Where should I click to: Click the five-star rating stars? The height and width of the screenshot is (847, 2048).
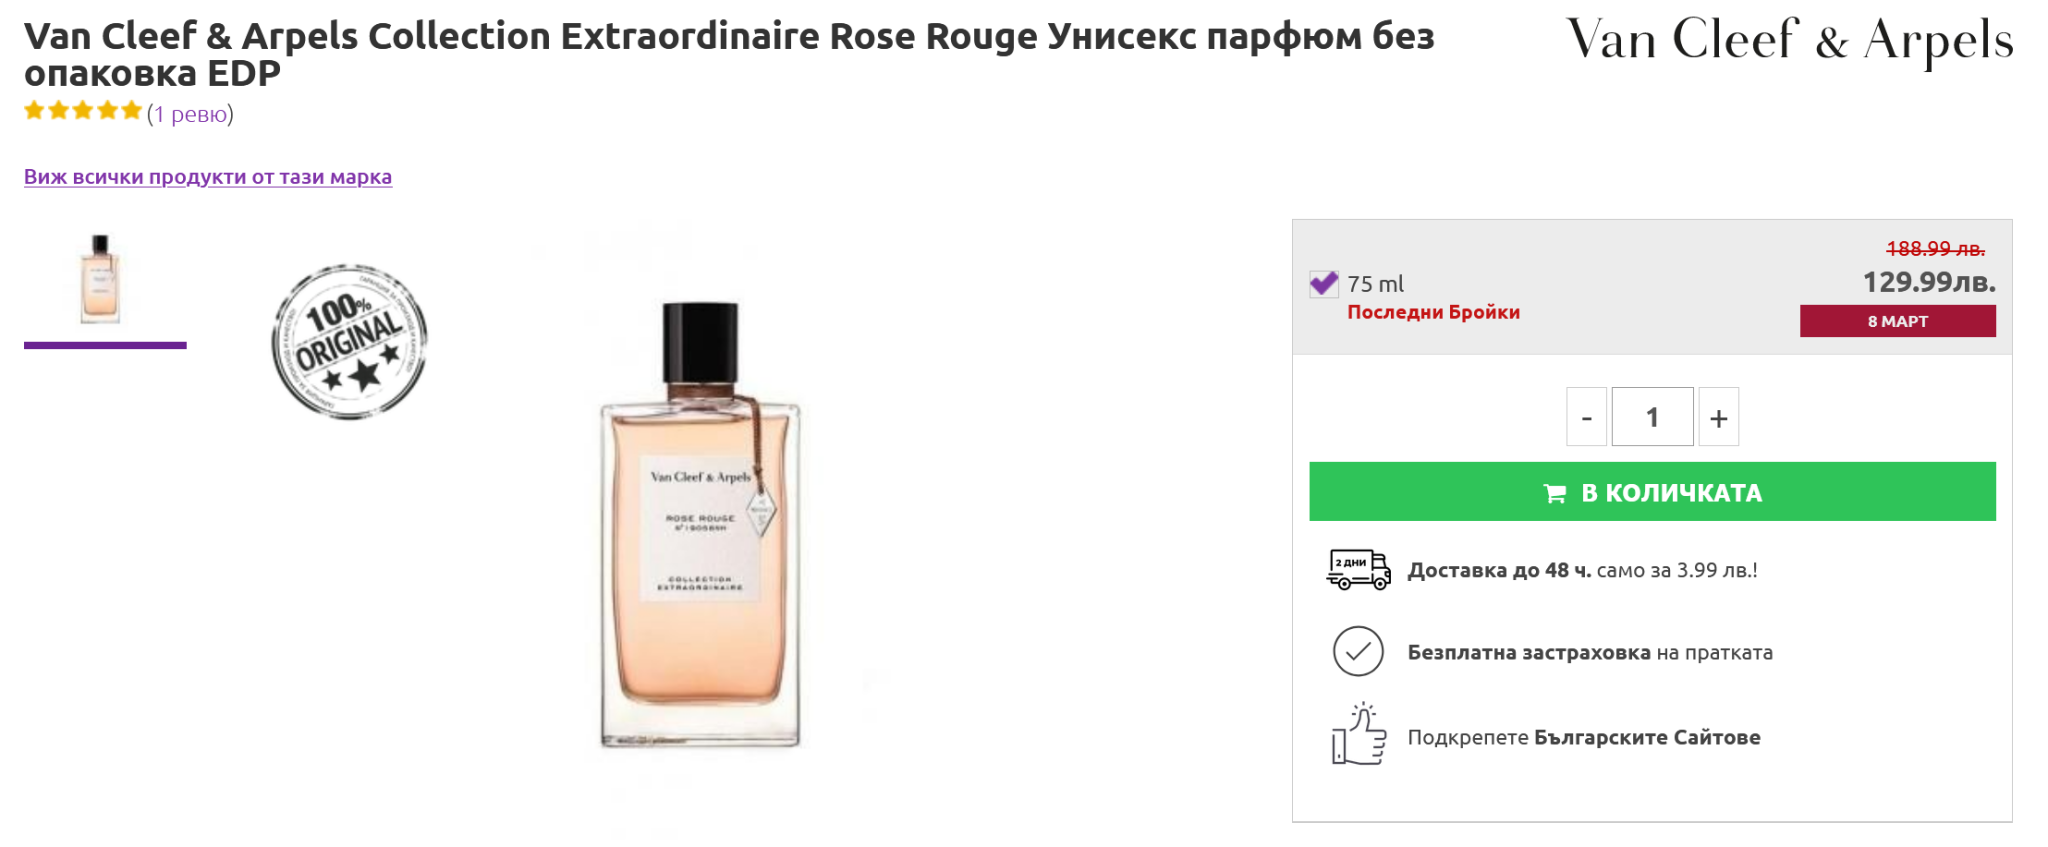pyautogui.click(x=83, y=111)
